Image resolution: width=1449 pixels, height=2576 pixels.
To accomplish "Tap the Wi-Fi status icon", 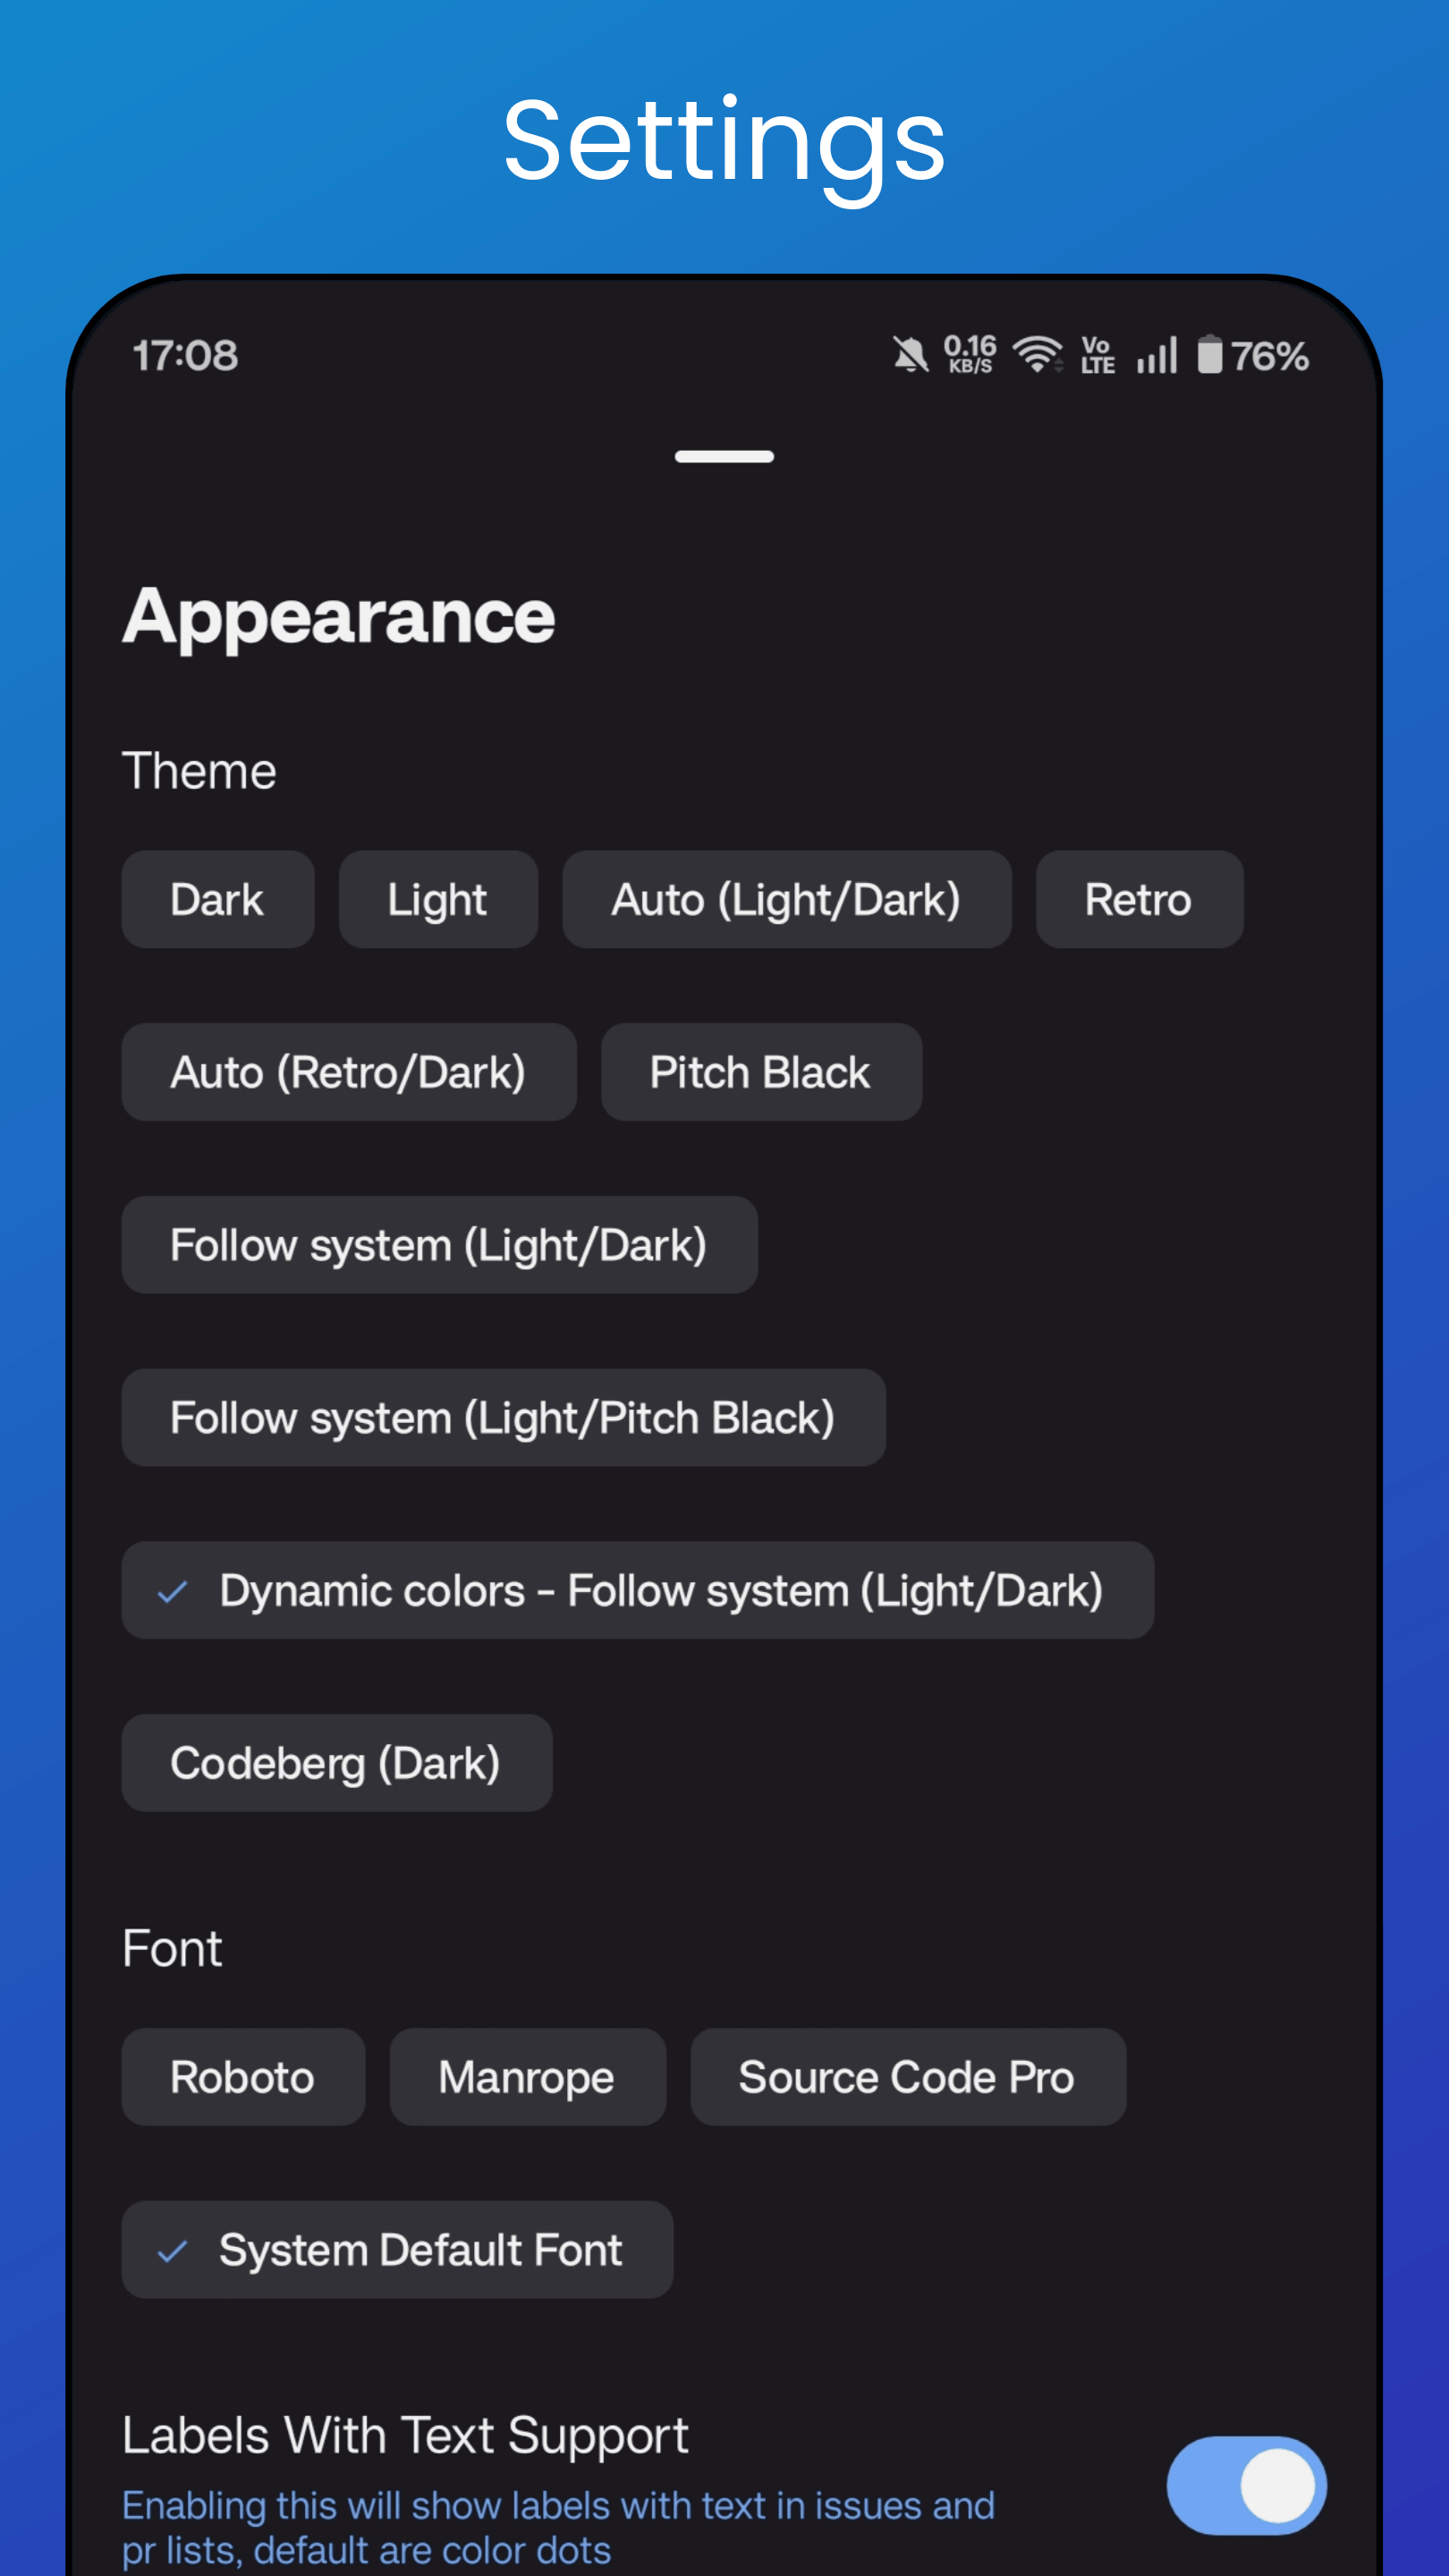I will point(1038,355).
